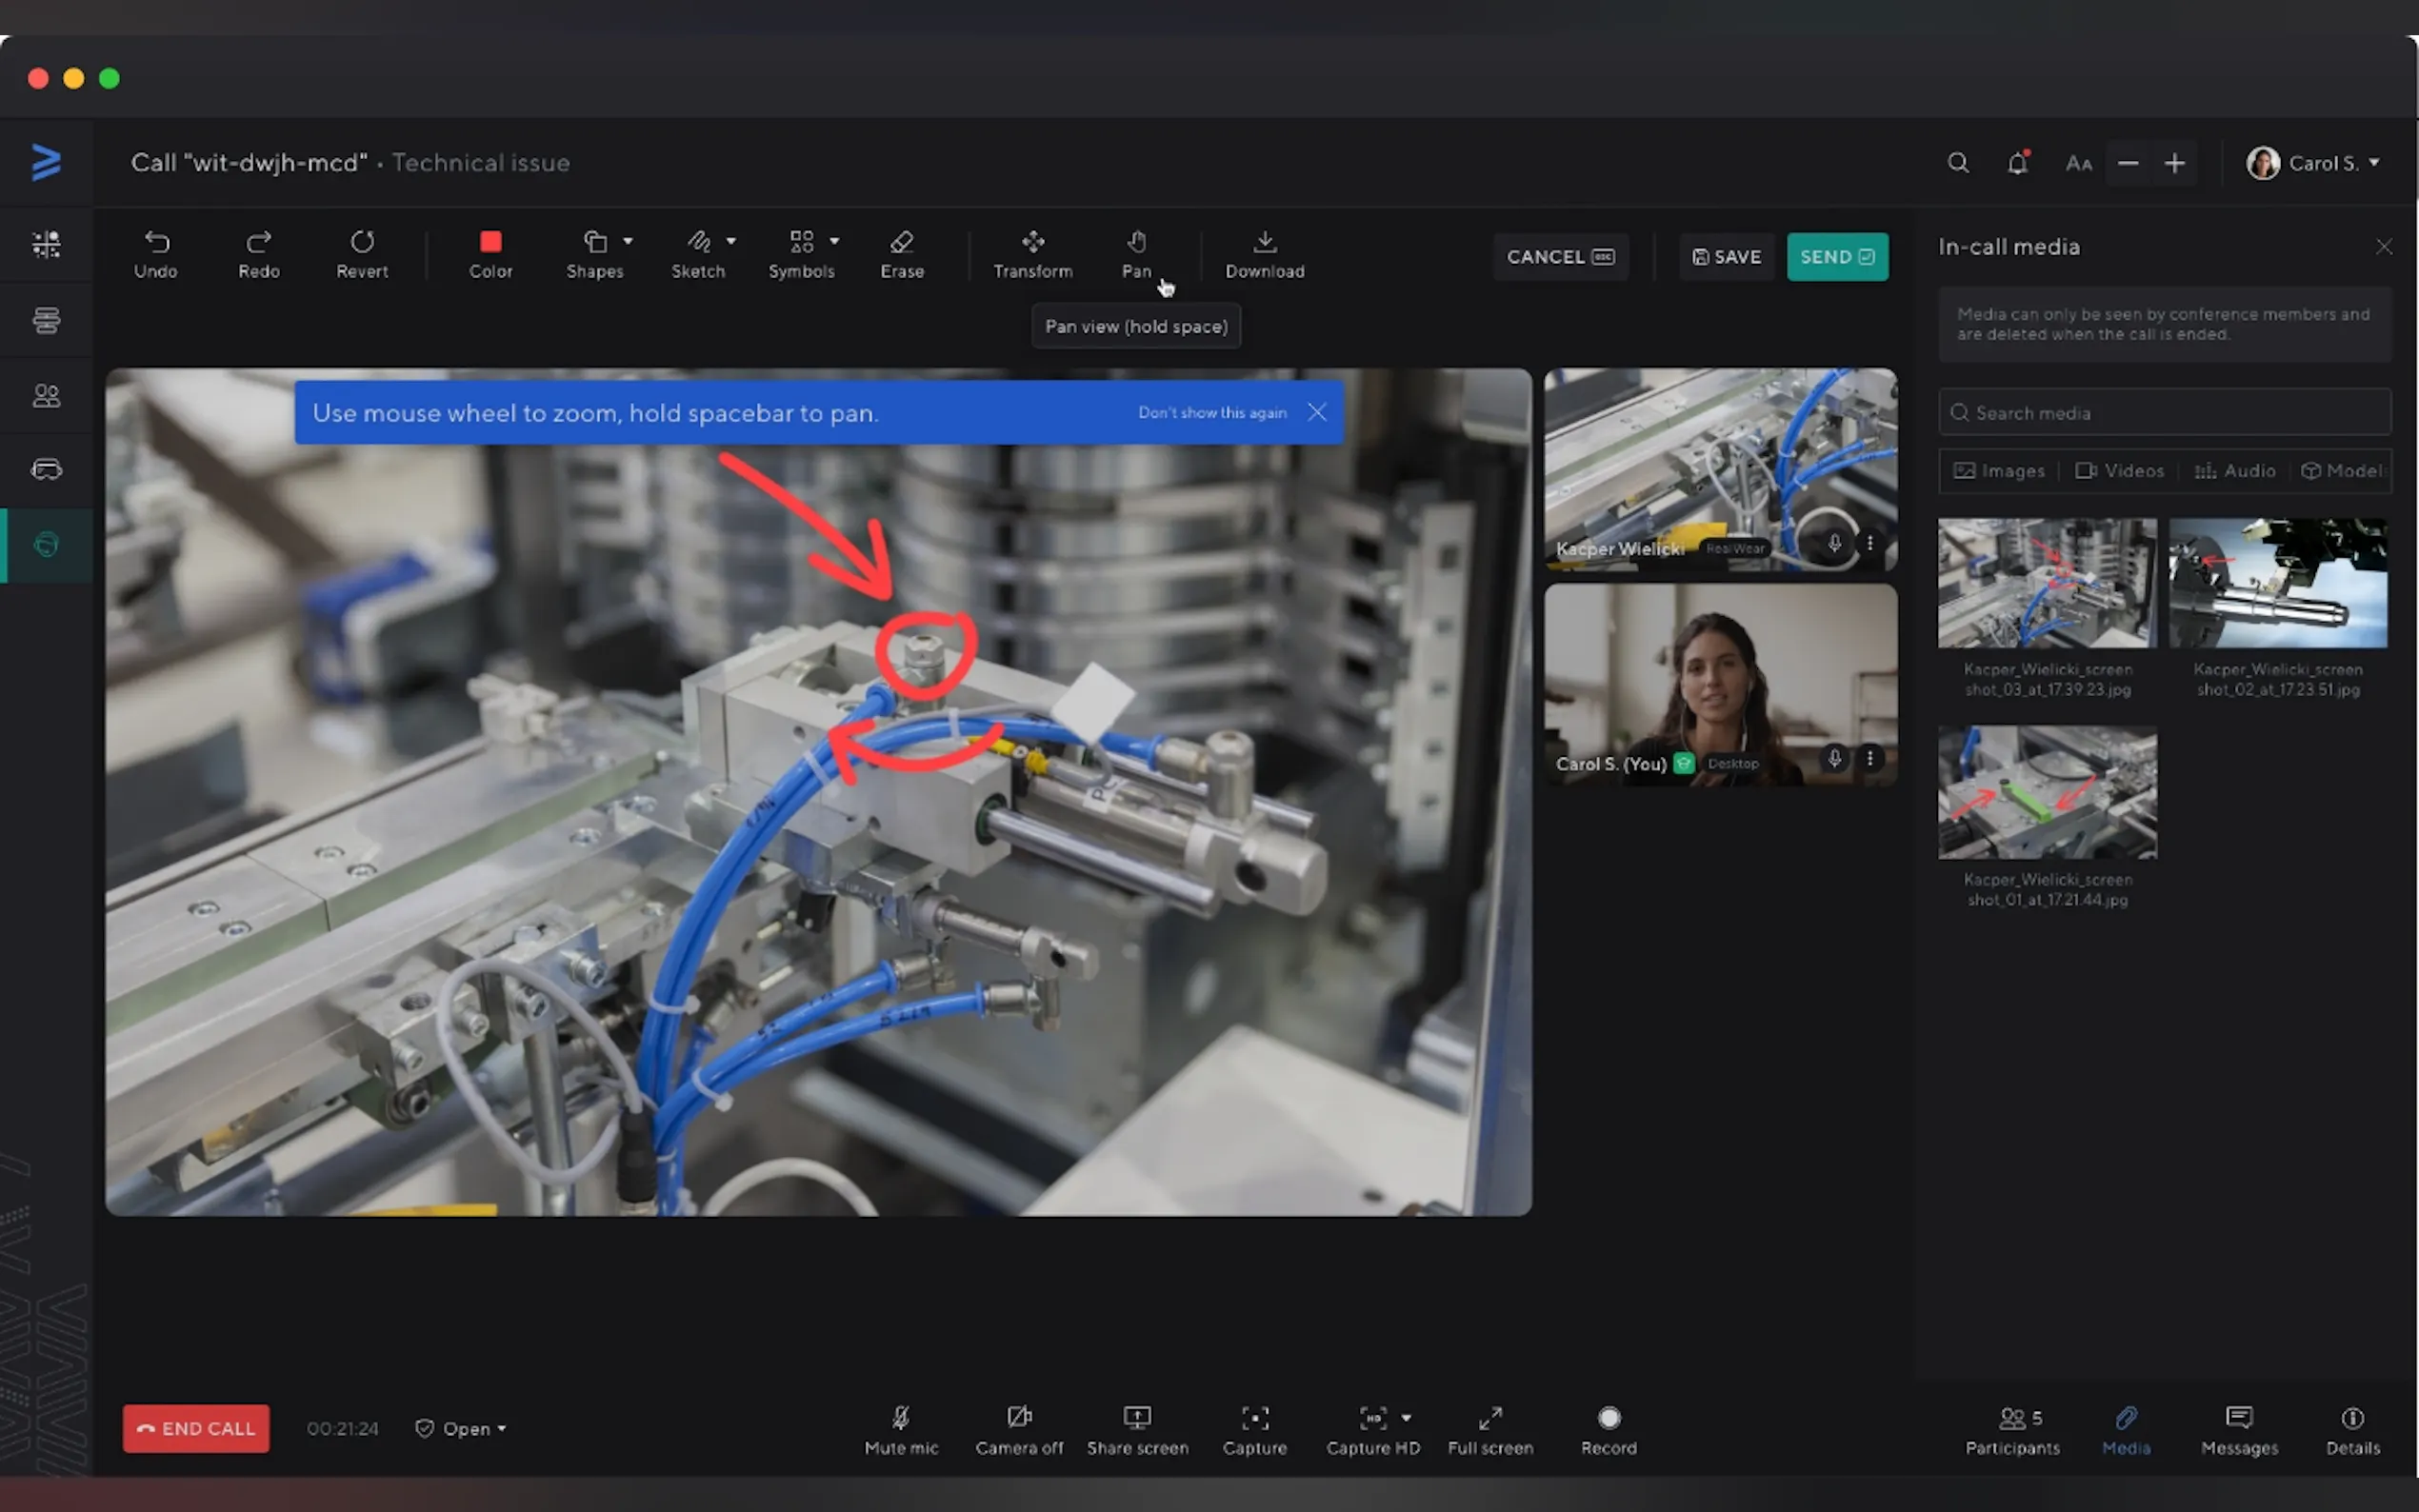Expand the Shapes dropdown arrow
The height and width of the screenshot is (1512, 2419).
628,241
